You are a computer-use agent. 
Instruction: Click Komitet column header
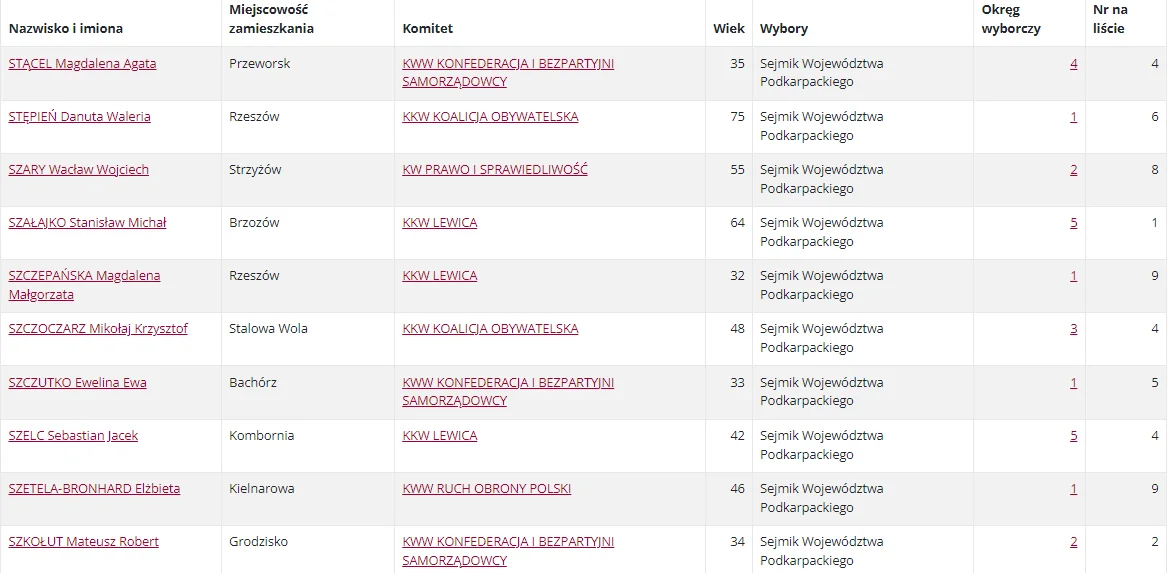(428, 29)
